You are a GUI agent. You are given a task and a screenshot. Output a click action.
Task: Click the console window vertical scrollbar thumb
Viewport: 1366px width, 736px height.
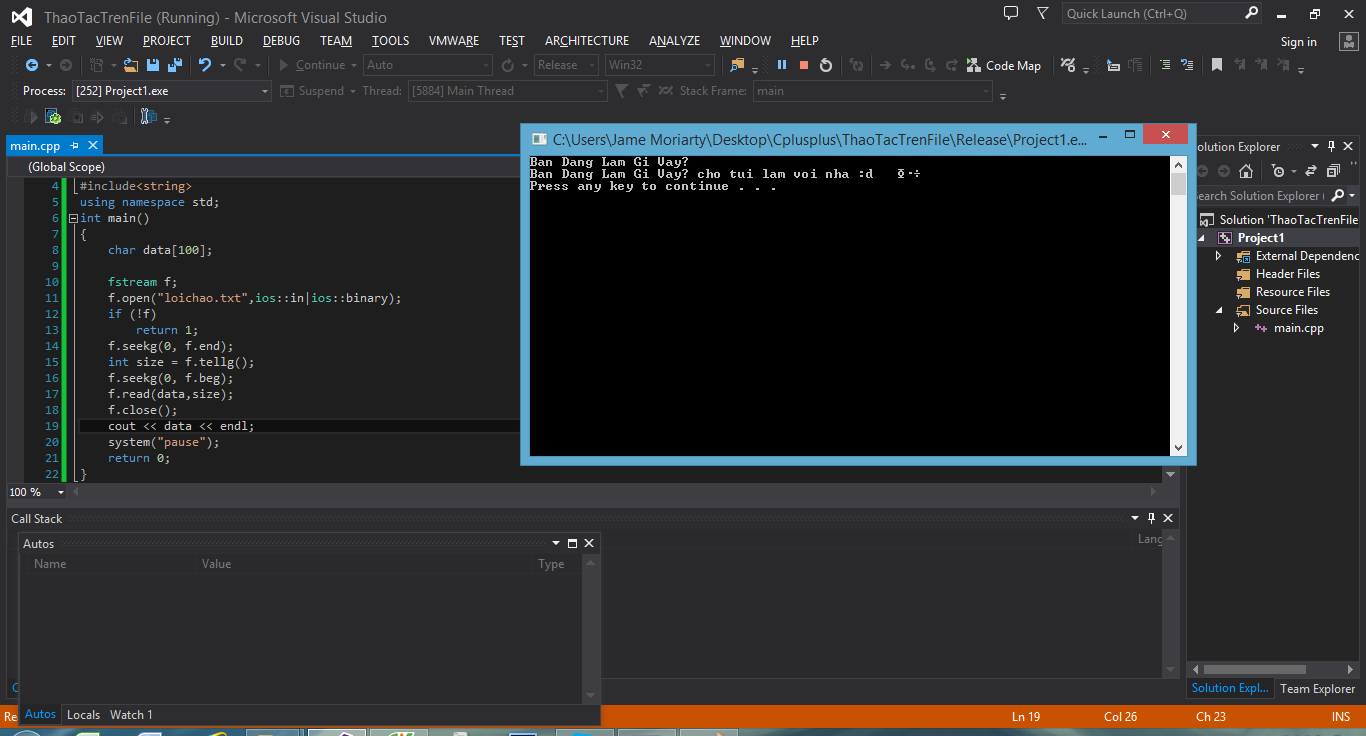point(1178,184)
